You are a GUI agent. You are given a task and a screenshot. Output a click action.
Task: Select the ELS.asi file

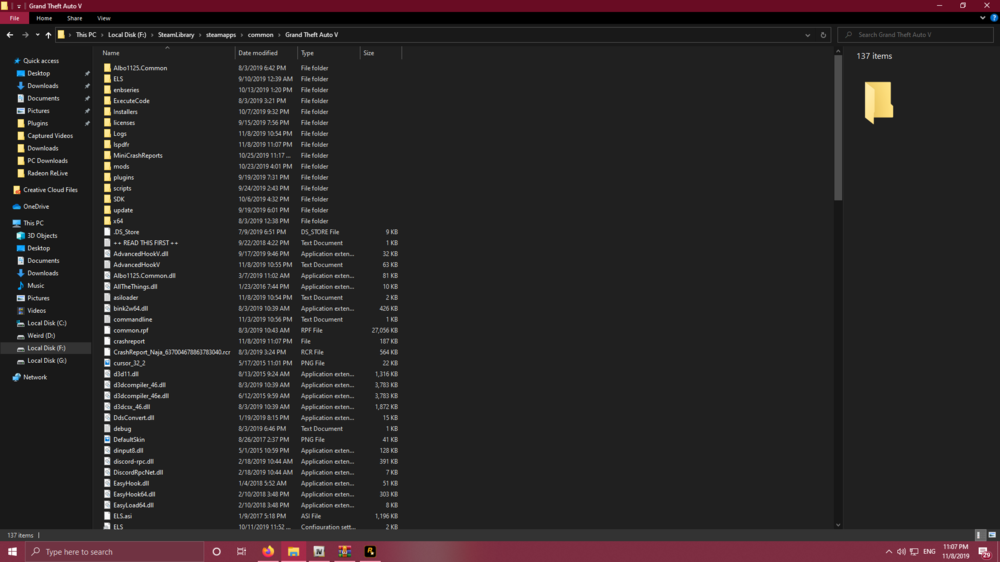pyautogui.click(x=122, y=516)
